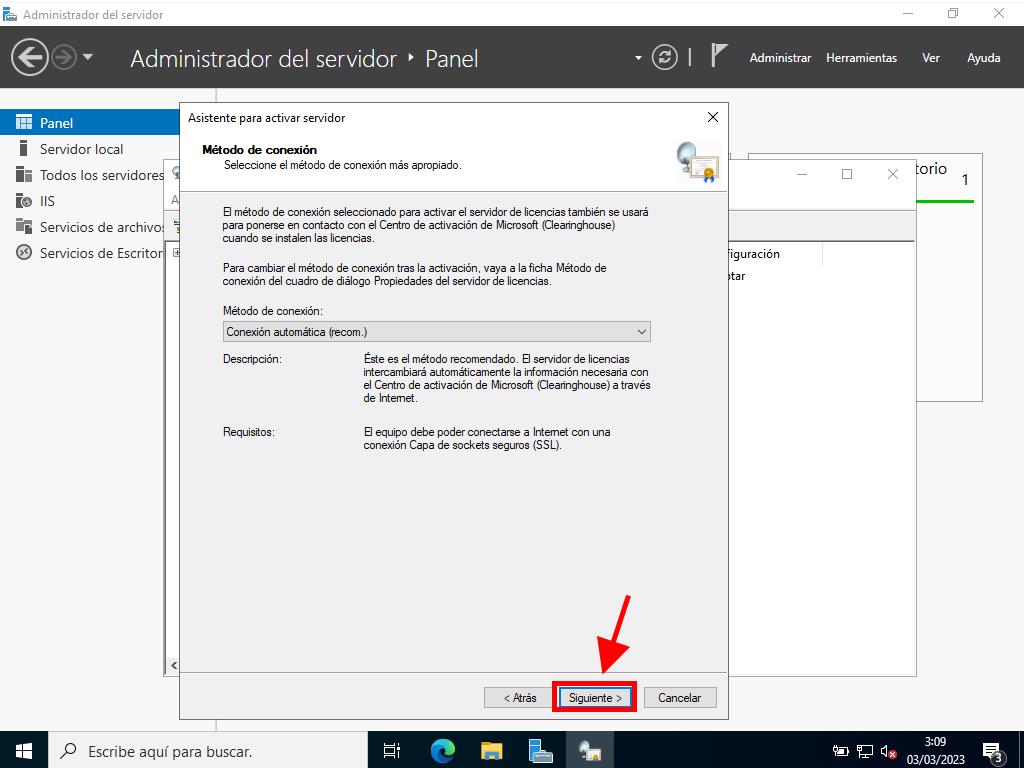Click the Atrás button
This screenshot has width=1024, height=768.
(519, 698)
